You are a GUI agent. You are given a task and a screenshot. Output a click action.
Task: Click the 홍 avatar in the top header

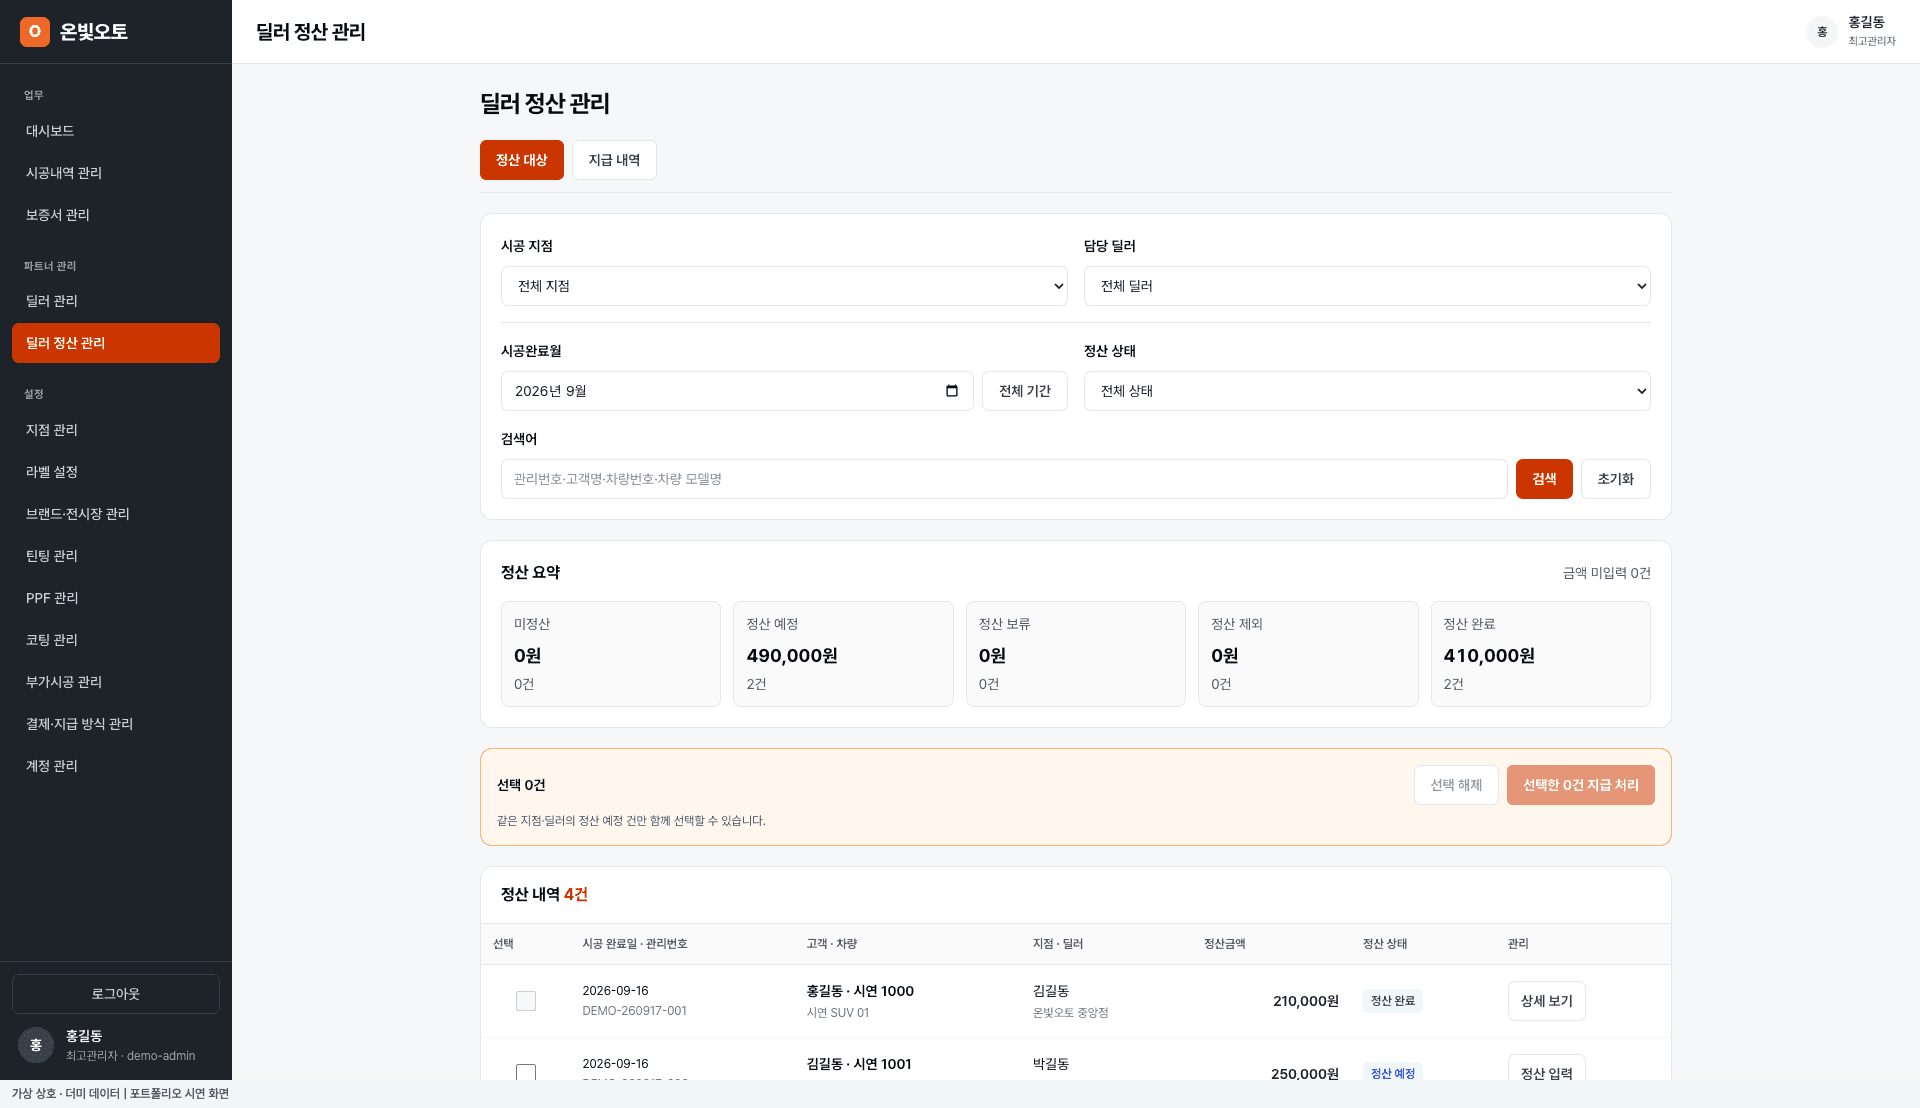(x=1822, y=32)
